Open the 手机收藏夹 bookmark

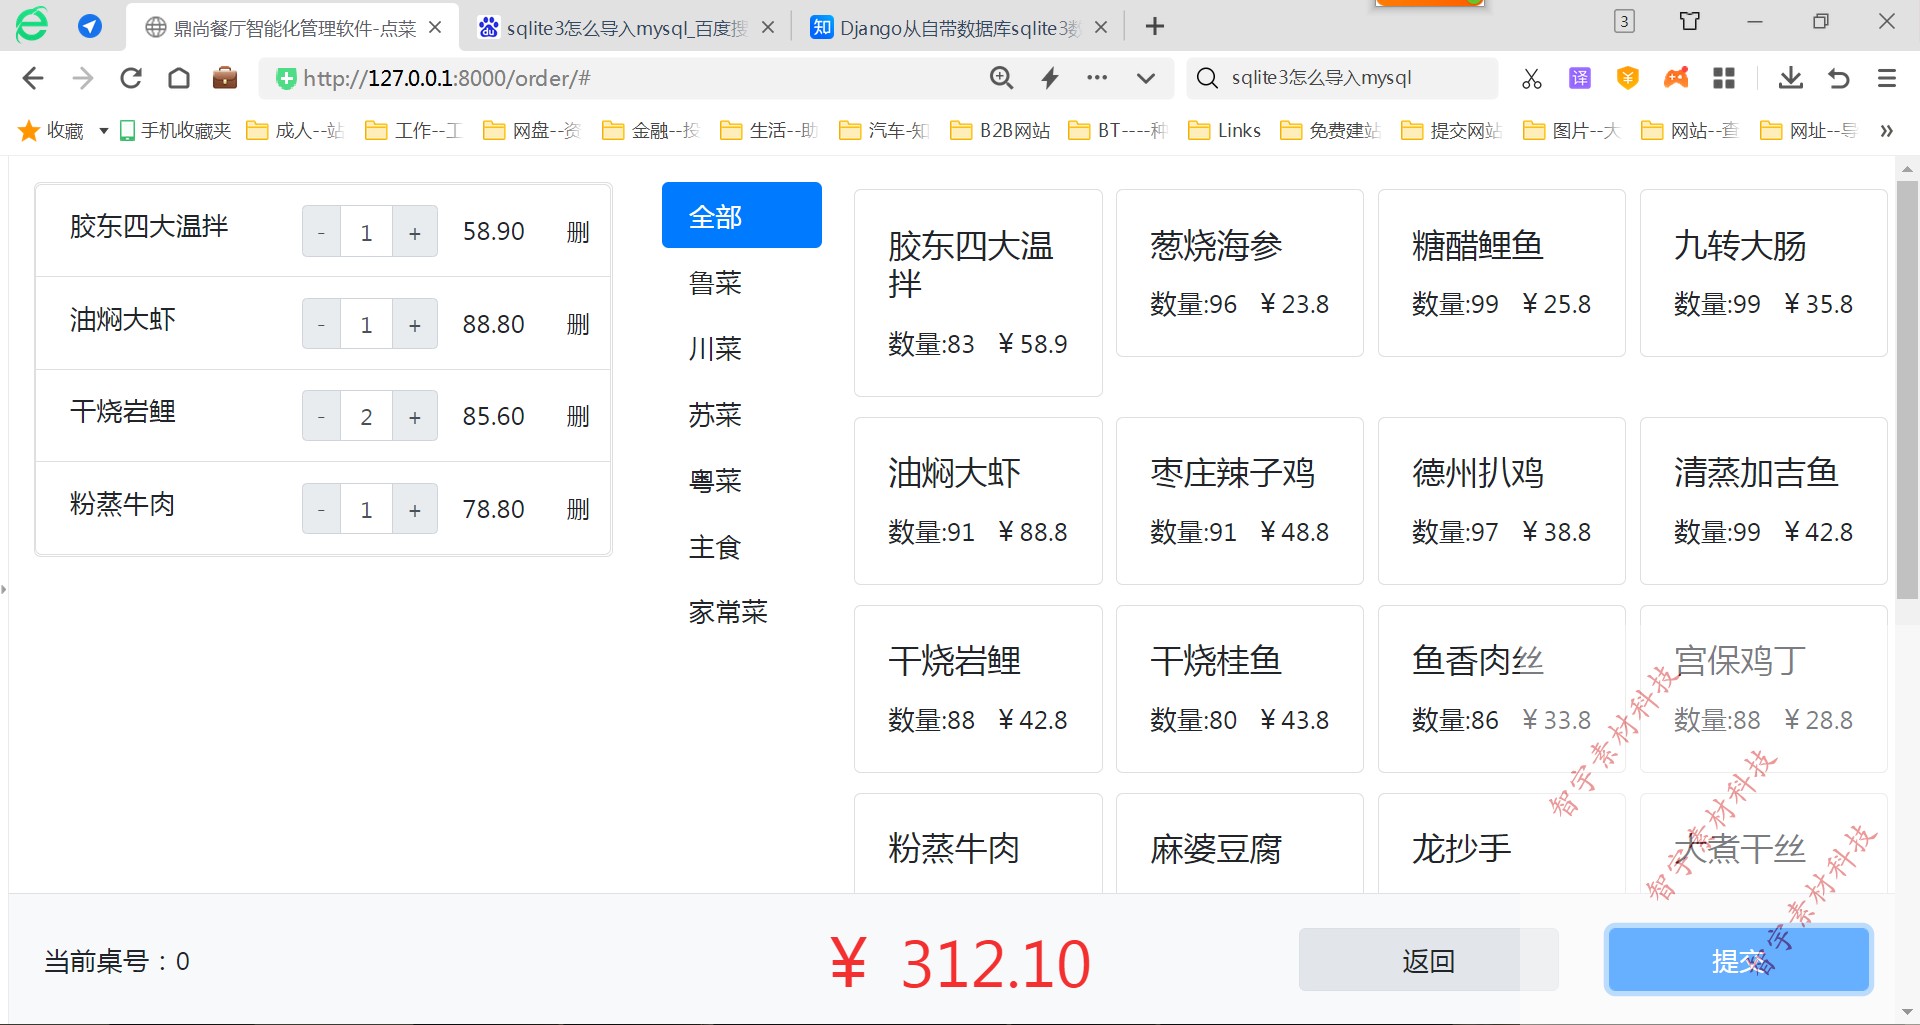pos(175,131)
